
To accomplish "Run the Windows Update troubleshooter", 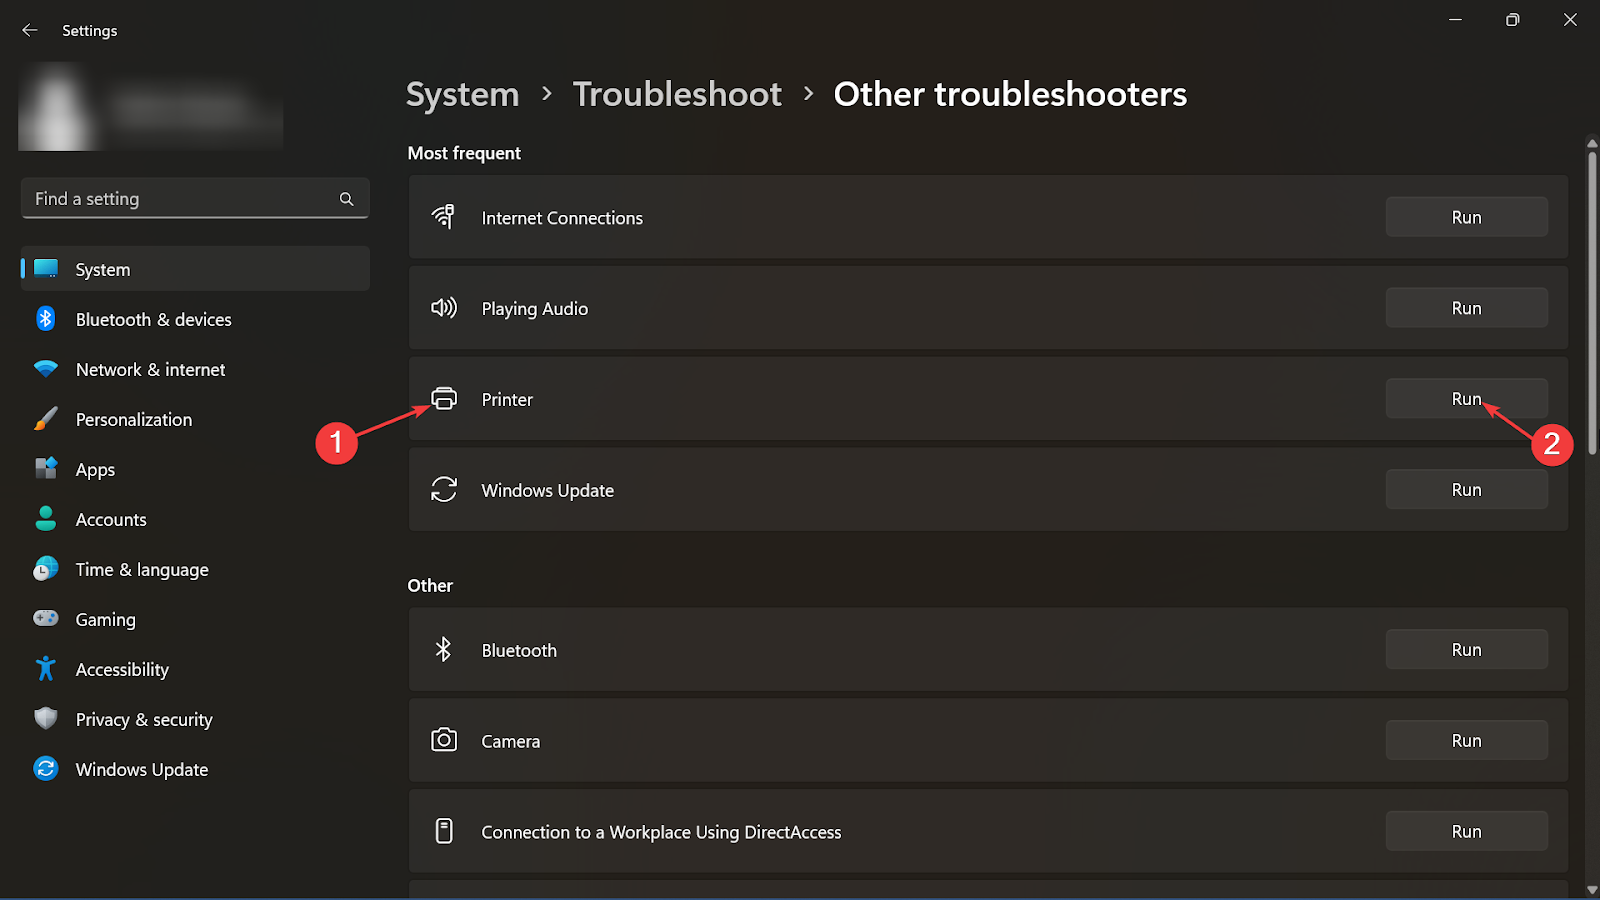I will pyautogui.click(x=1467, y=490).
